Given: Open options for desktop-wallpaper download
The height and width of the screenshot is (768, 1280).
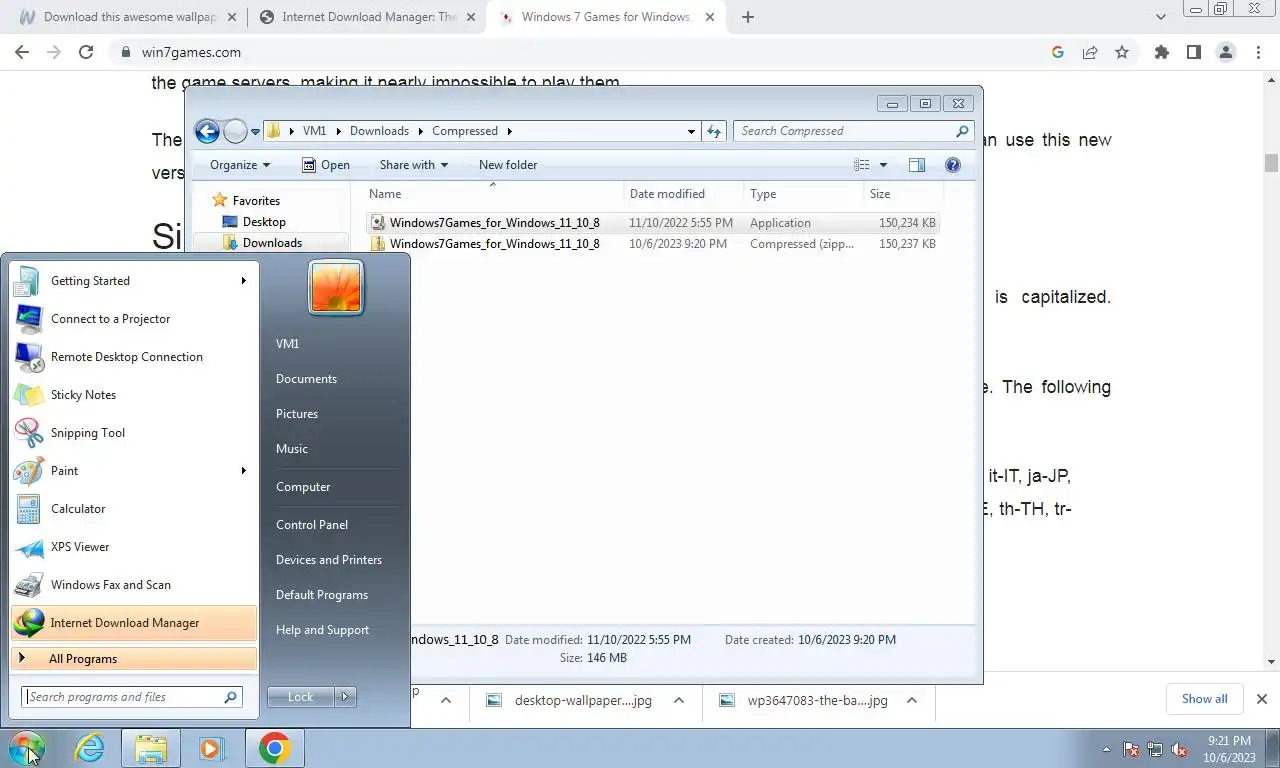Looking at the screenshot, I should pyautogui.click(x=679, y=700).
